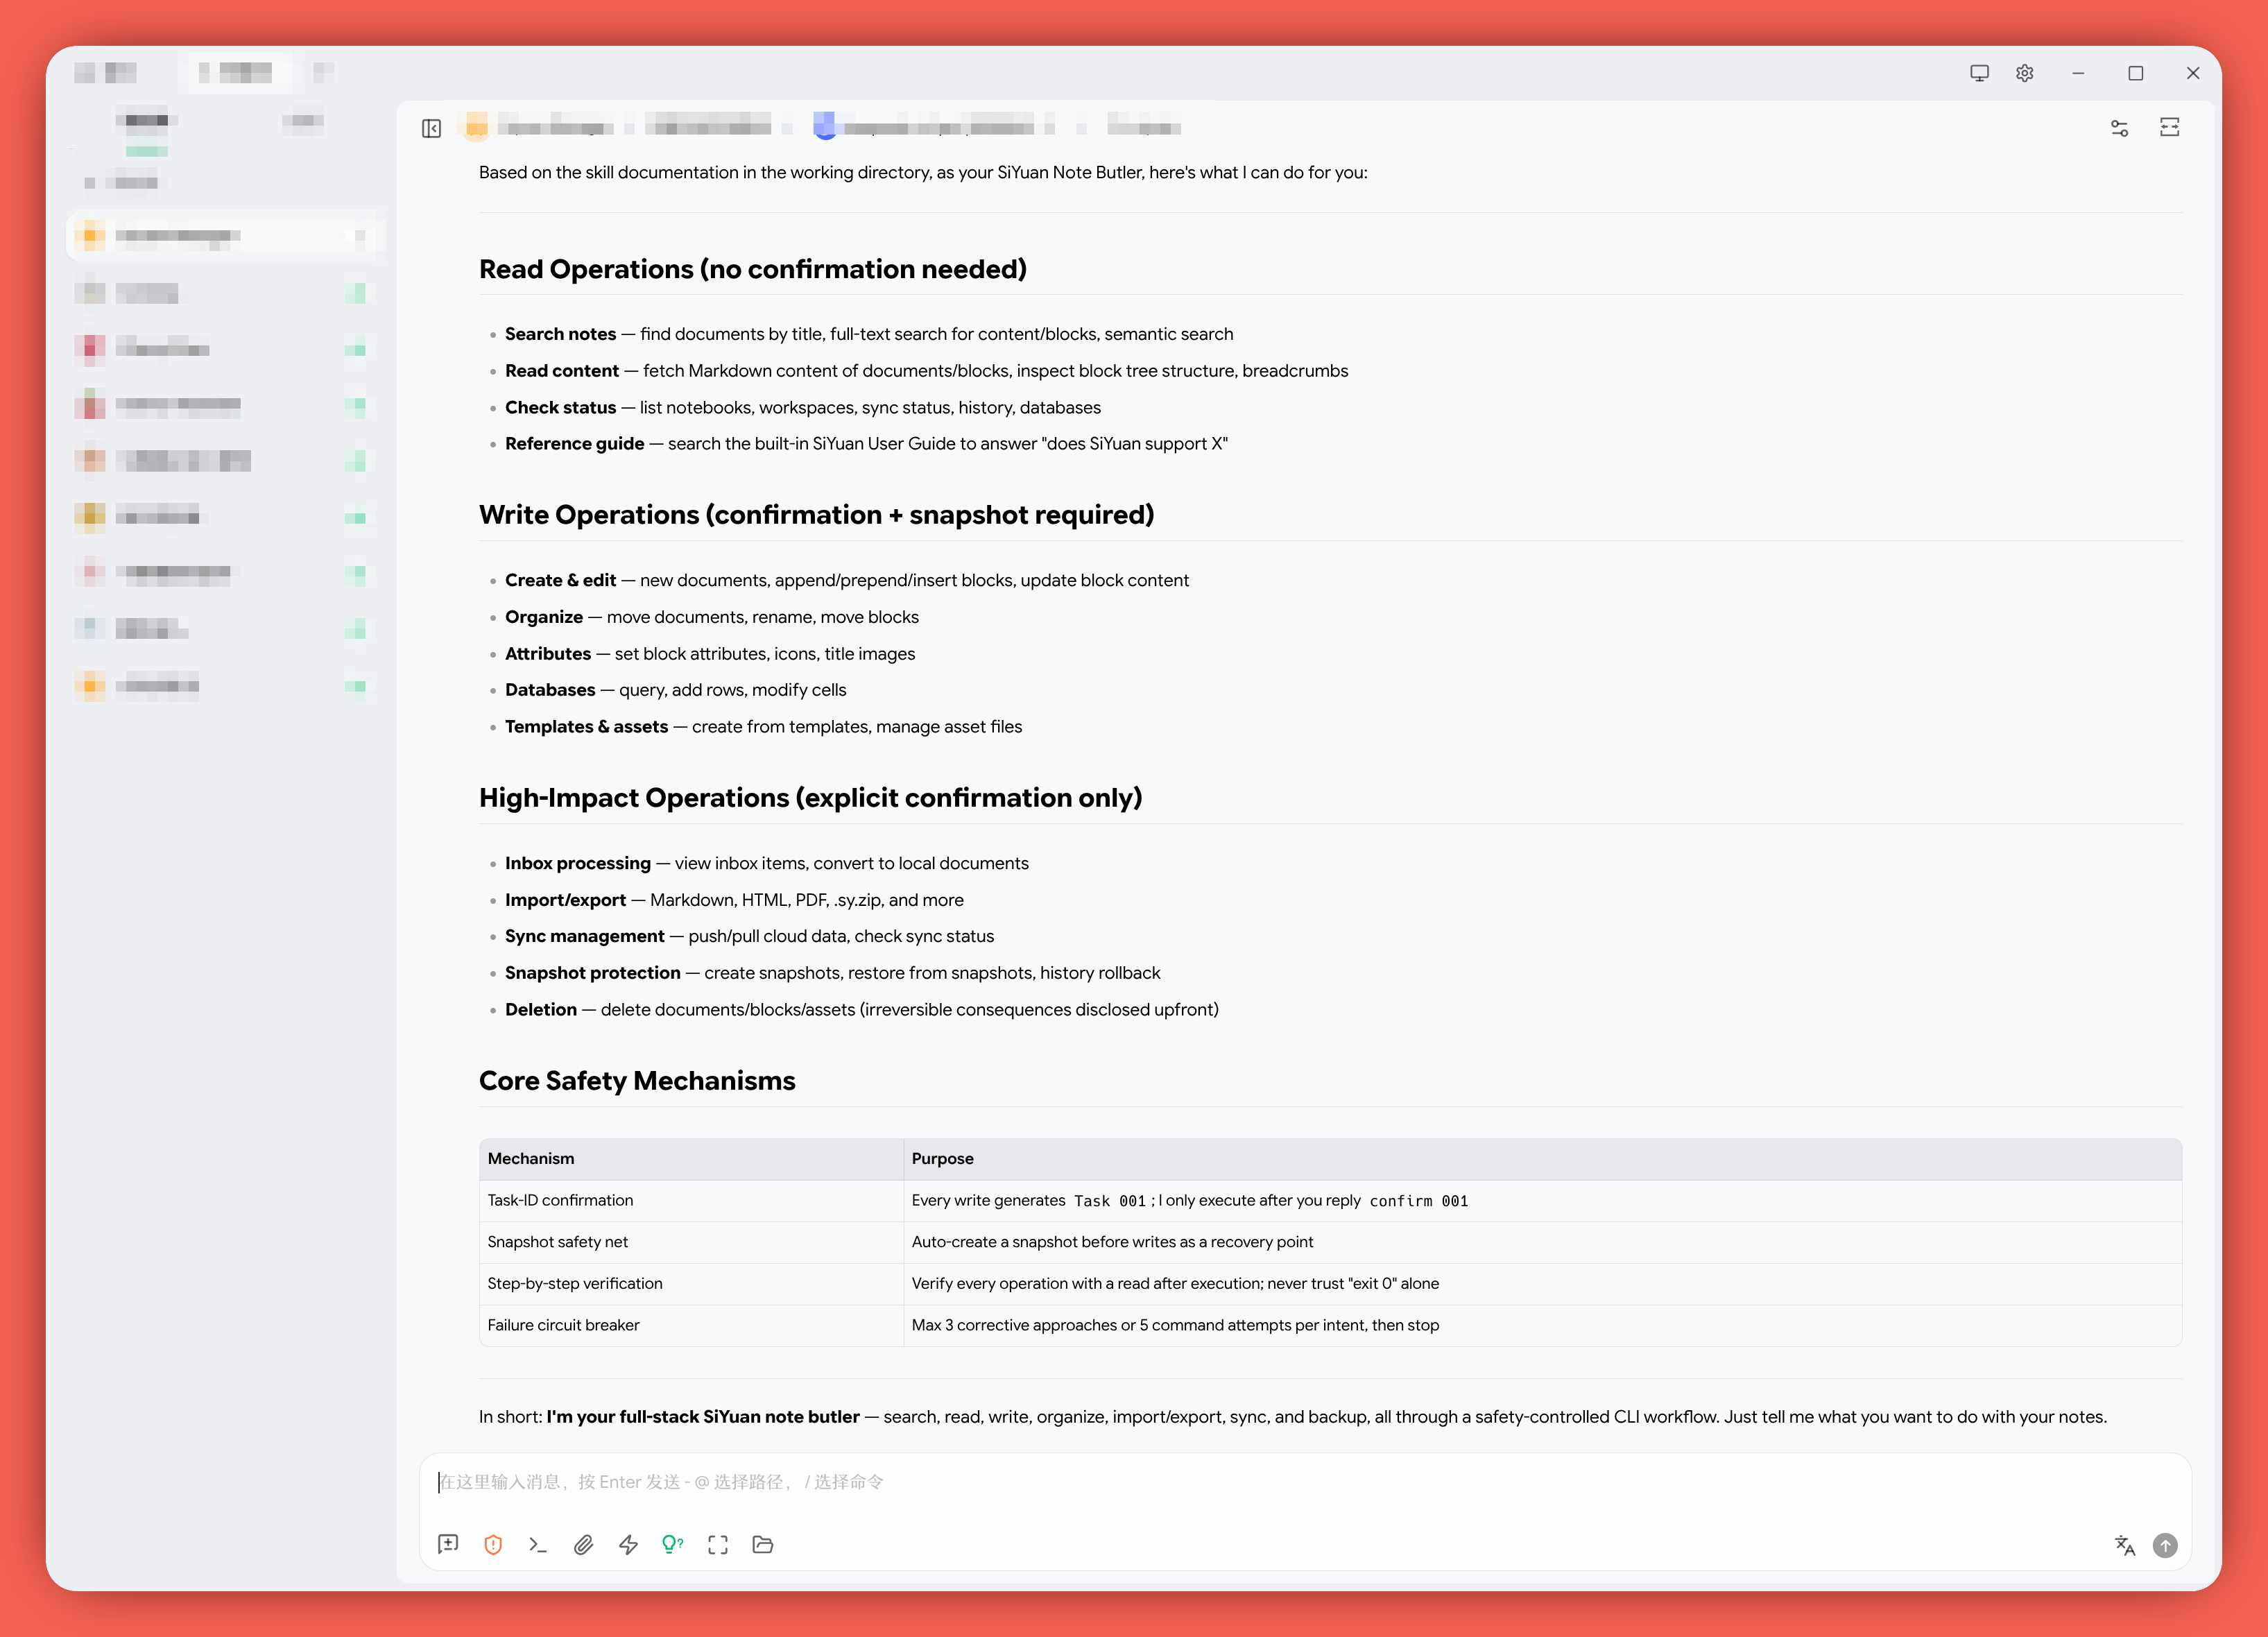The image size is (2268, 1637).
Task: Open the terminal prompt icon
Action: (x=538, y=1545)
